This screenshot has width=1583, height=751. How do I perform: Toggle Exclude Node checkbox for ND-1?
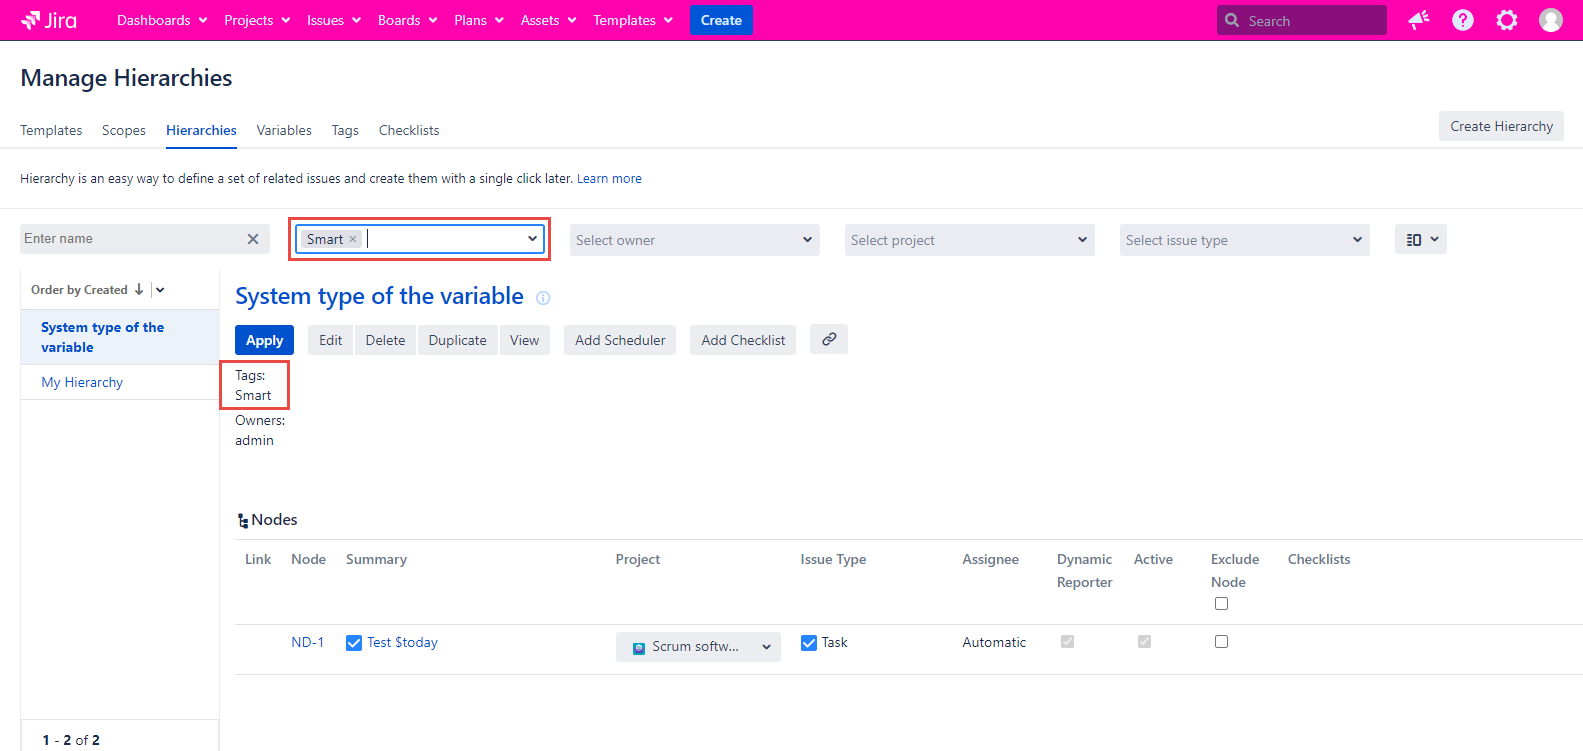tap(1221, 642)
